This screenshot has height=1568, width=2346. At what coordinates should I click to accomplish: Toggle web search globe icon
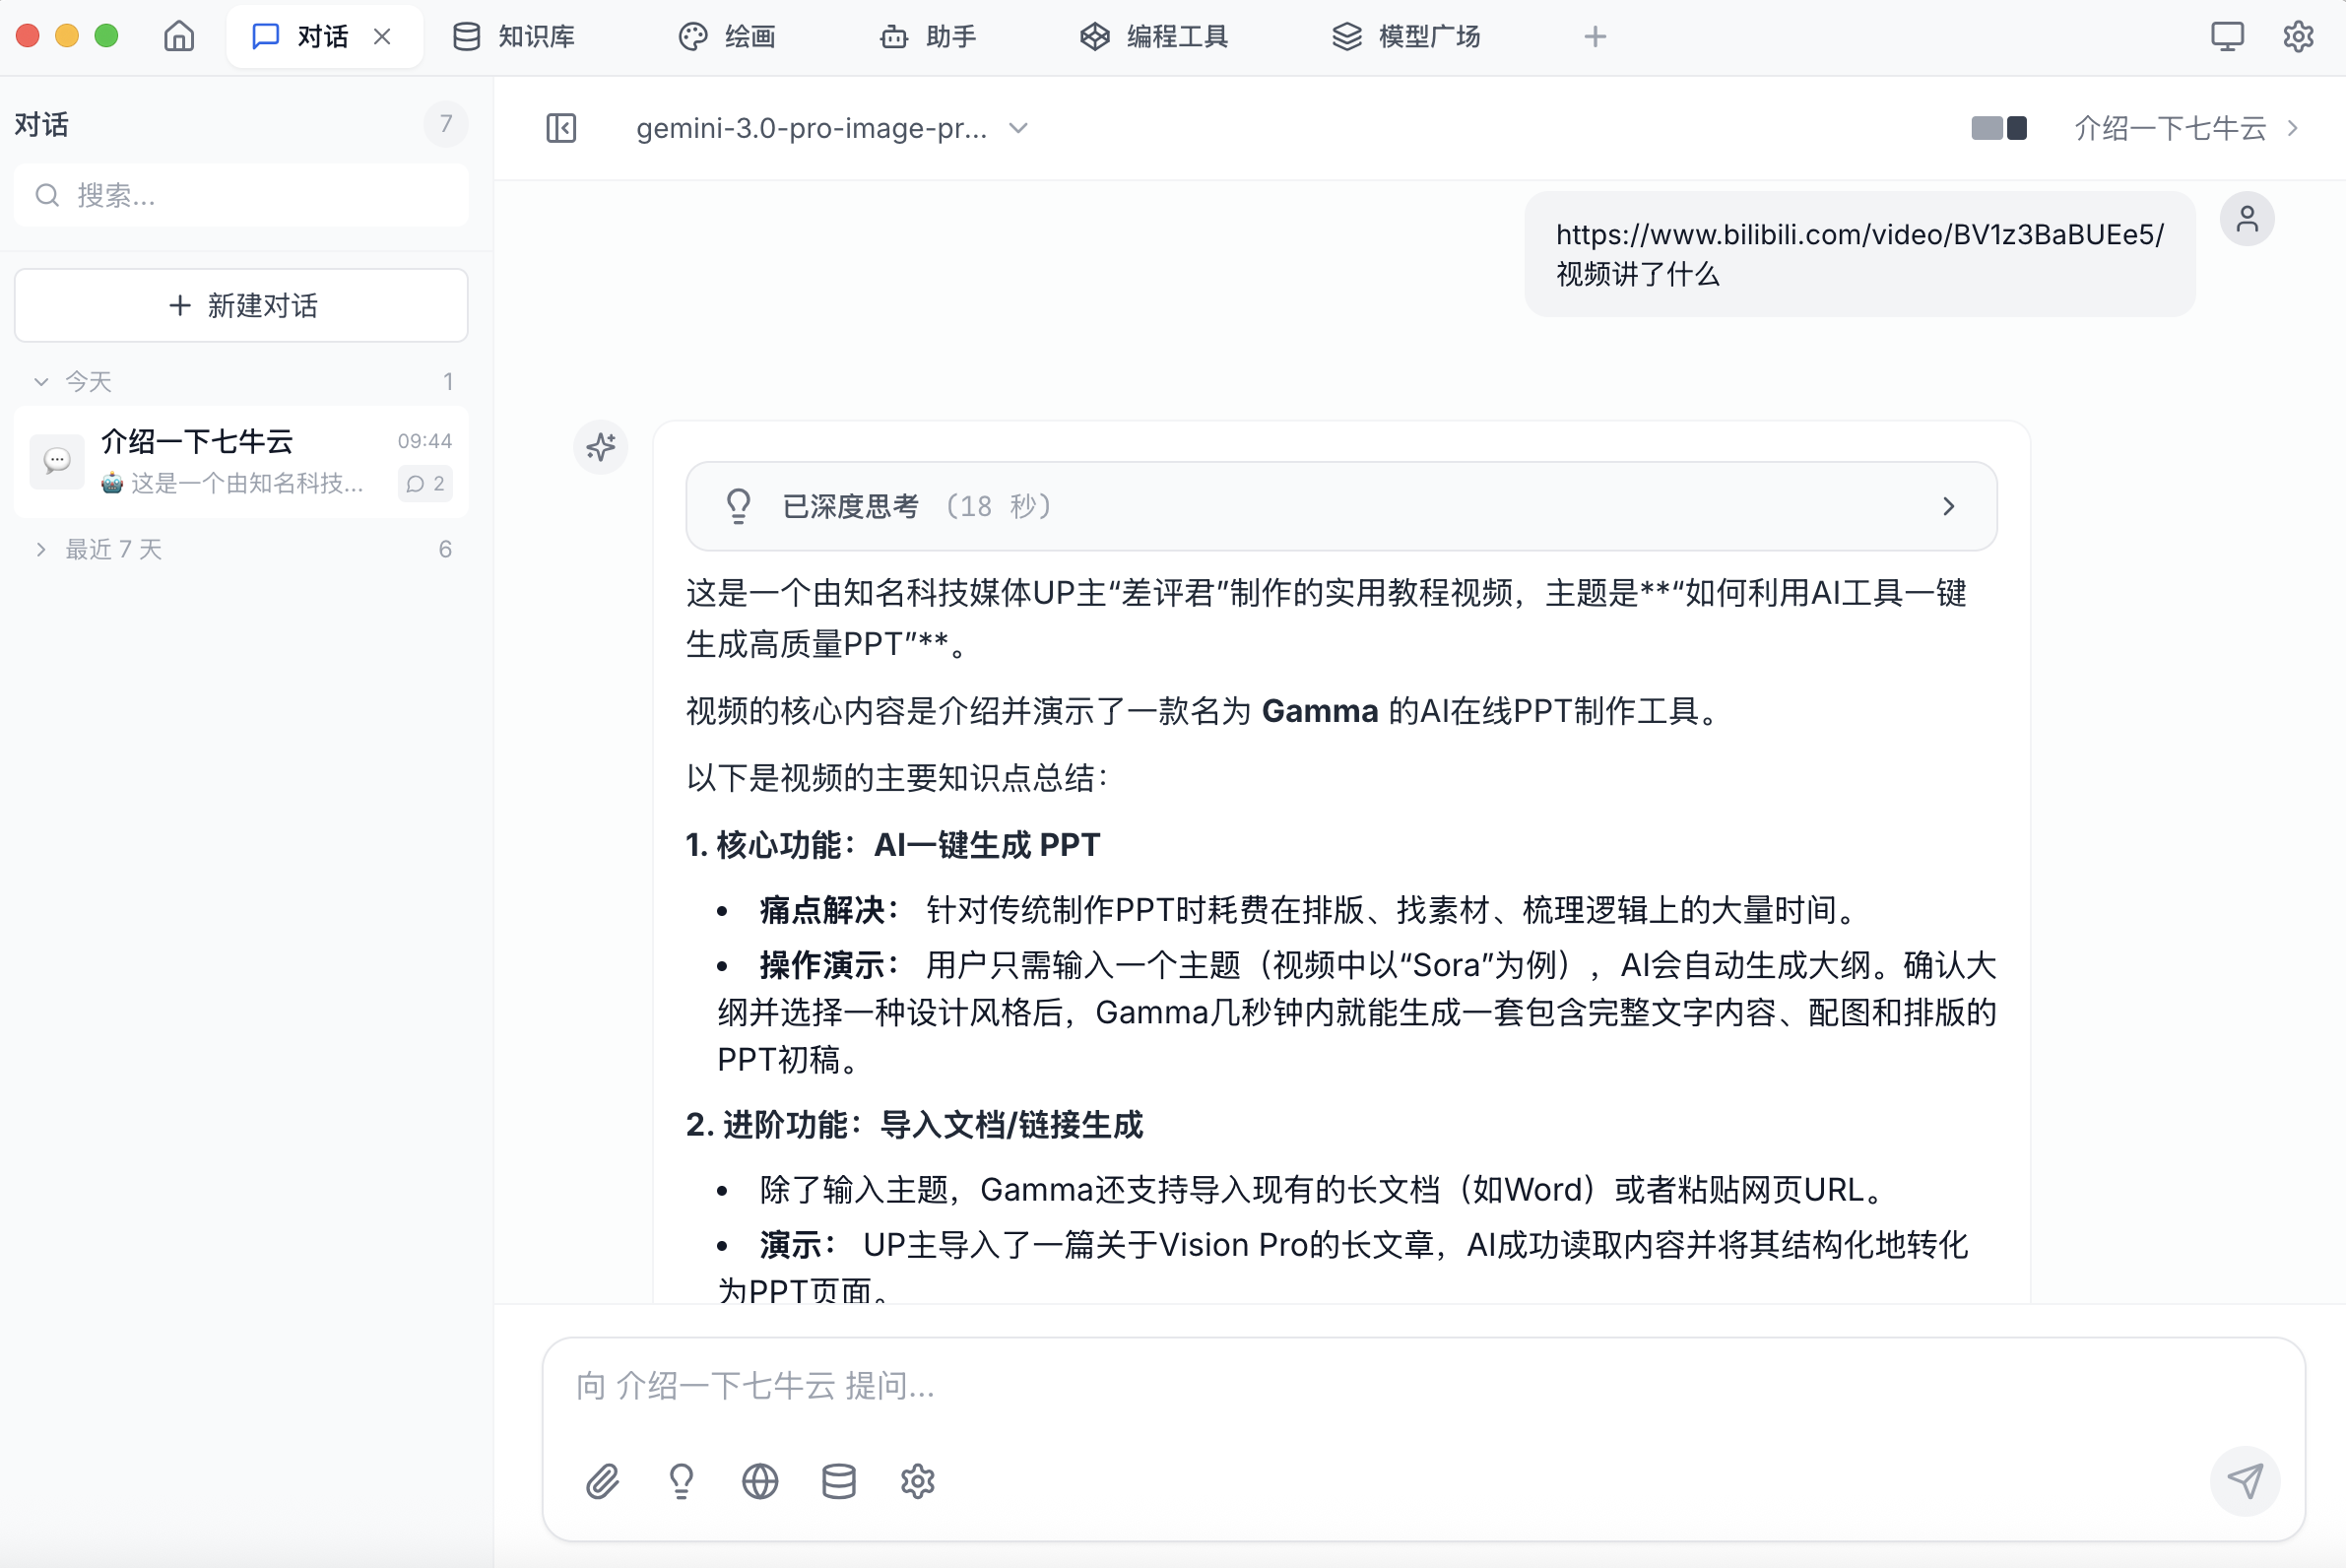tap(760, 1481)
